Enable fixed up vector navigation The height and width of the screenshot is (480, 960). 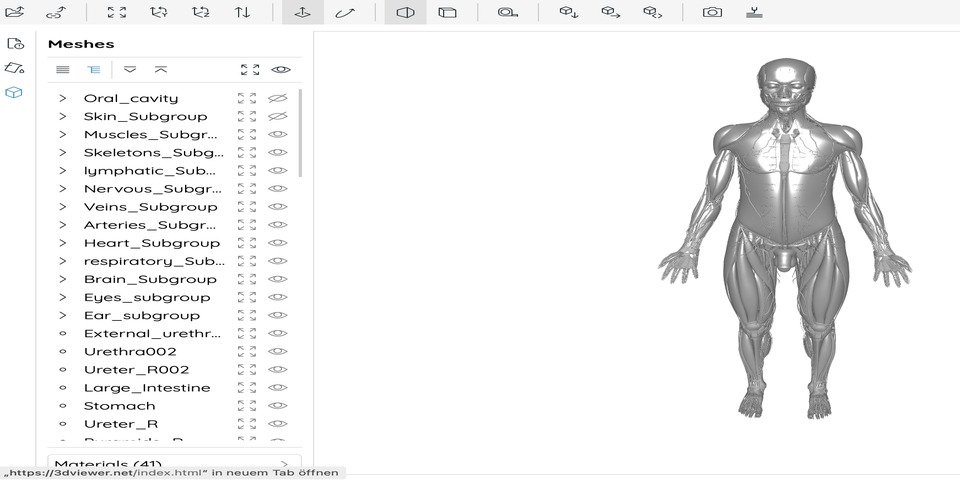click(x=302, y=12)
